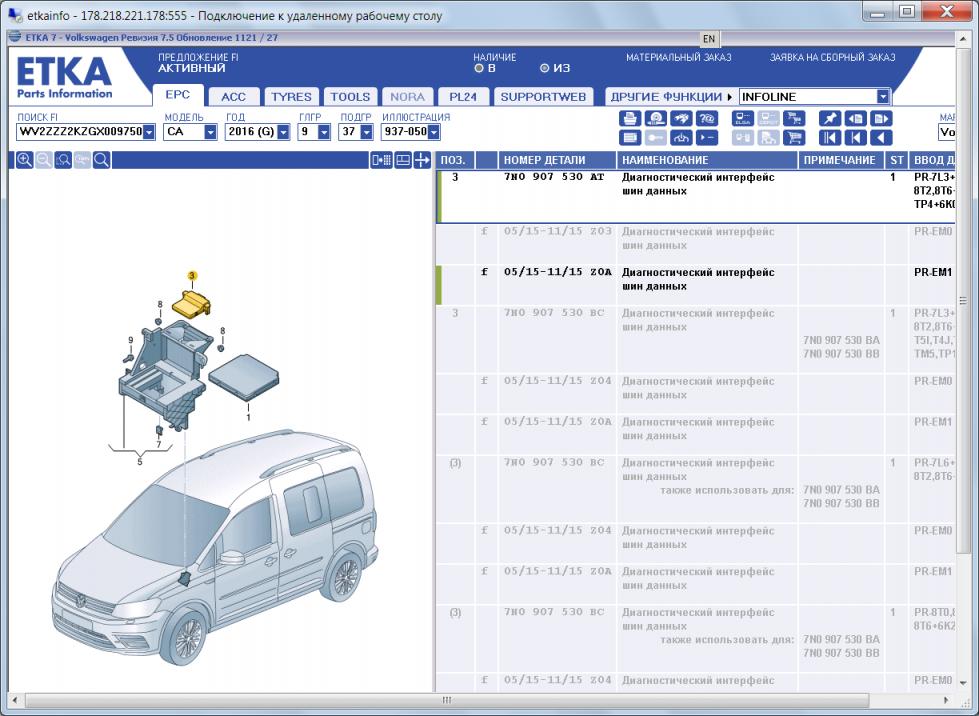Click the plain magnifier icon above the illustration
Viewport: 979px width, 716px height.
pos(102,160)
